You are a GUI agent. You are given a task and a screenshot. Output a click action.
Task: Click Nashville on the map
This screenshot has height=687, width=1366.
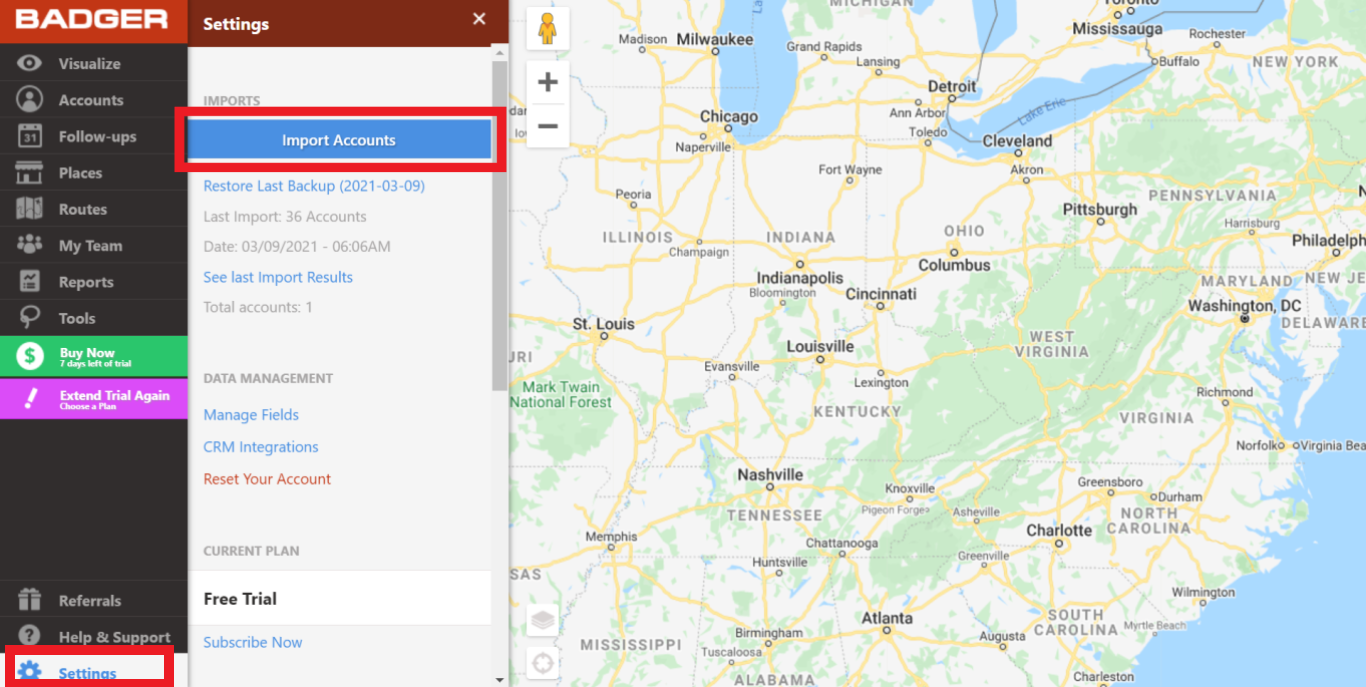coord(770,475)
